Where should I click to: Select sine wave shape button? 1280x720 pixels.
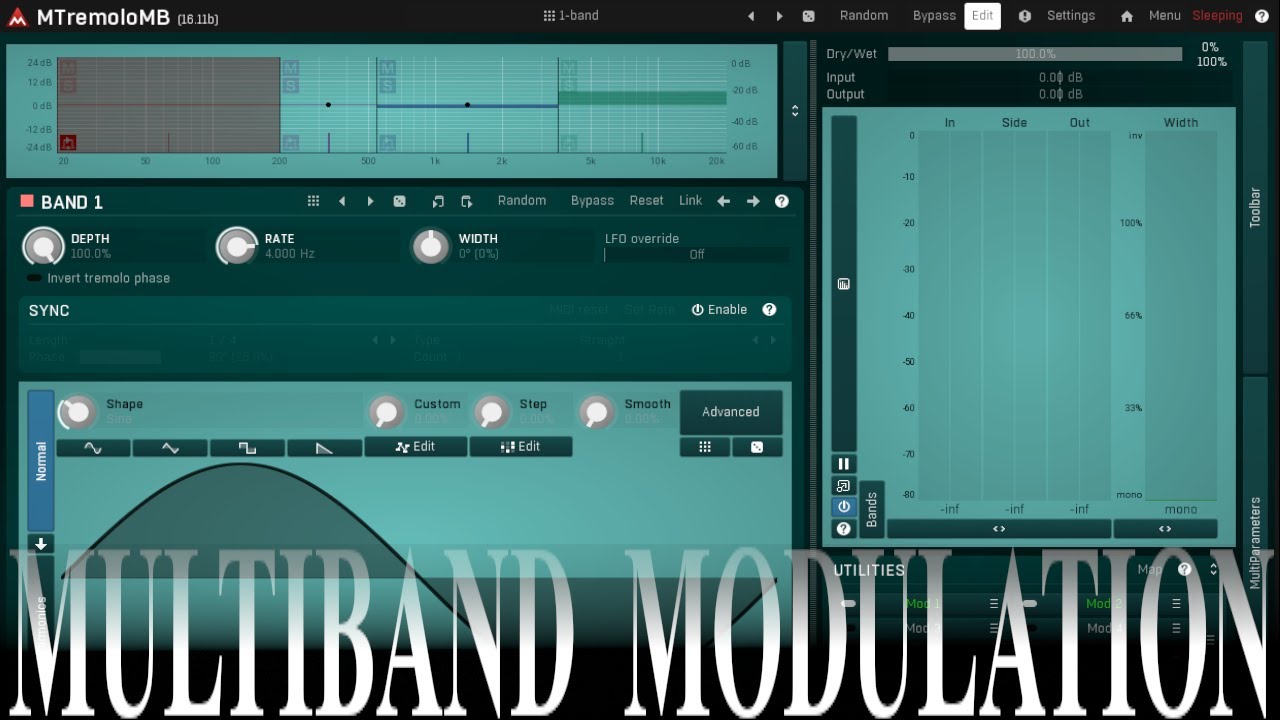pyautogui.click(x=93, y=447)
